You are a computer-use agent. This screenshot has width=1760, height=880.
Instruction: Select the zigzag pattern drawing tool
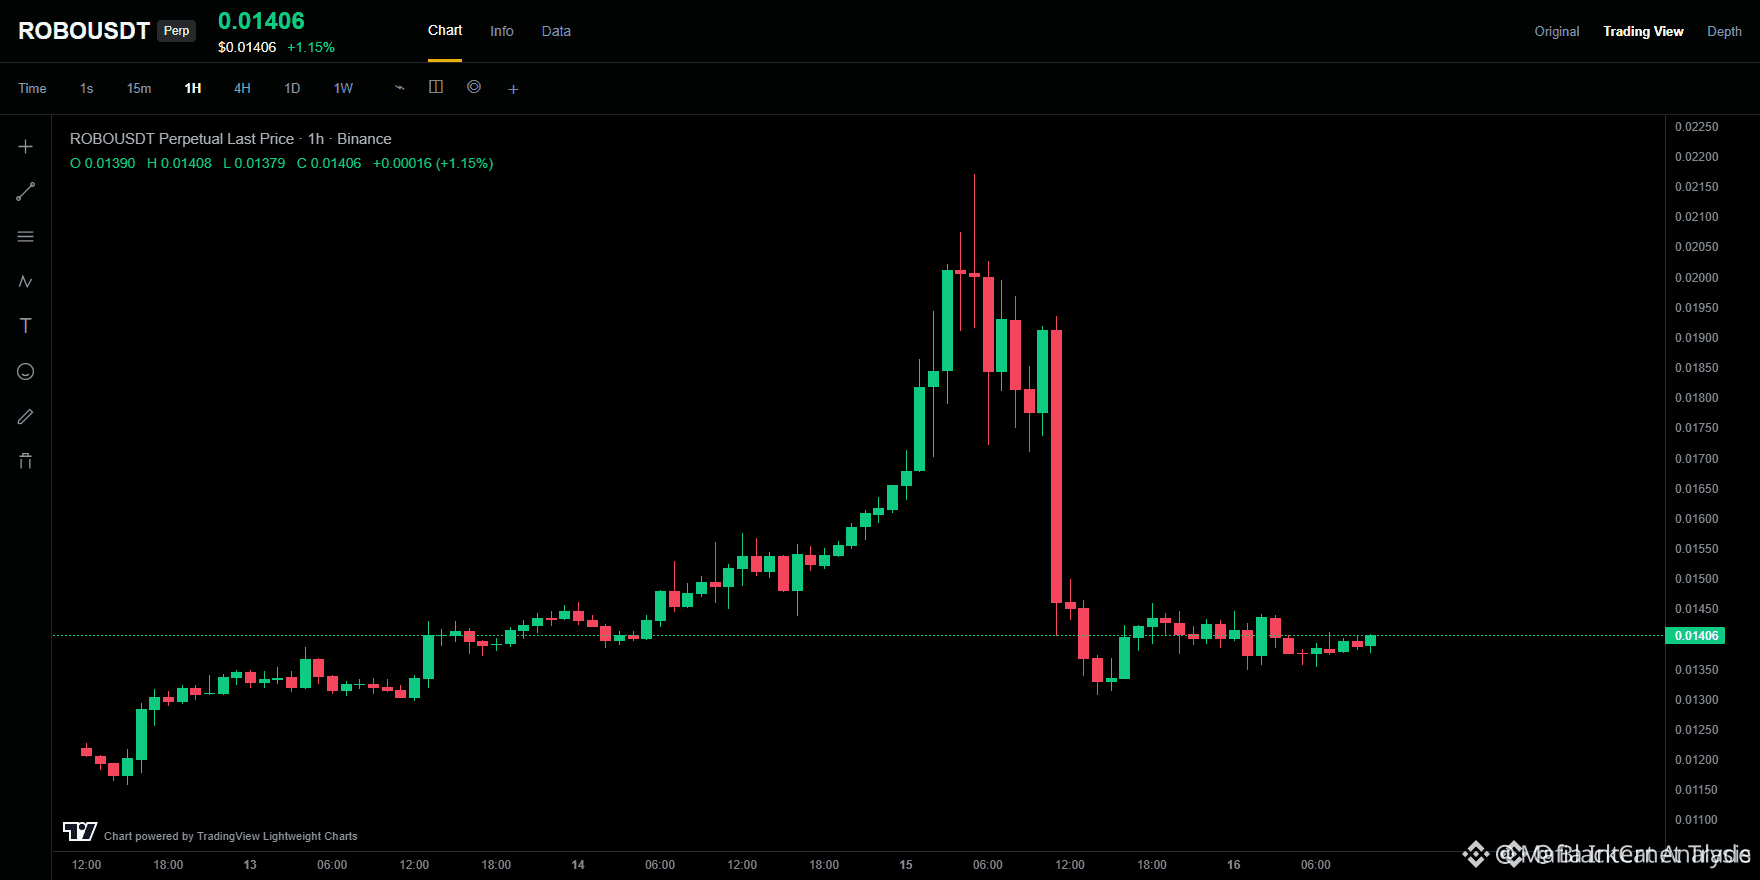26,282
